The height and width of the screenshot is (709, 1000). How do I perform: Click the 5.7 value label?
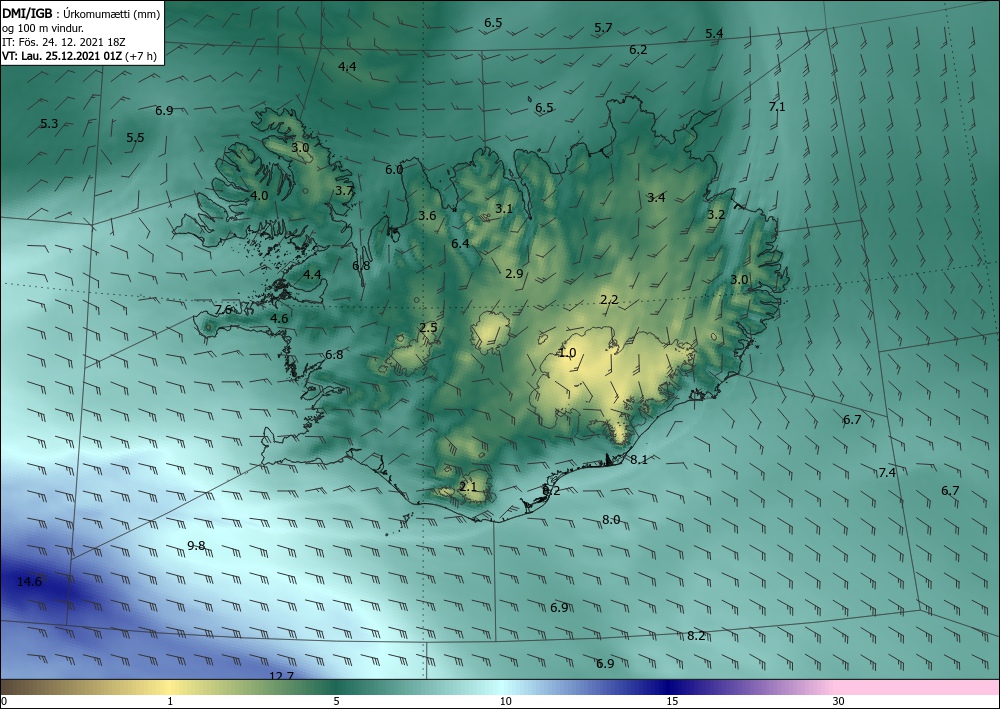[x=603, y=27]
